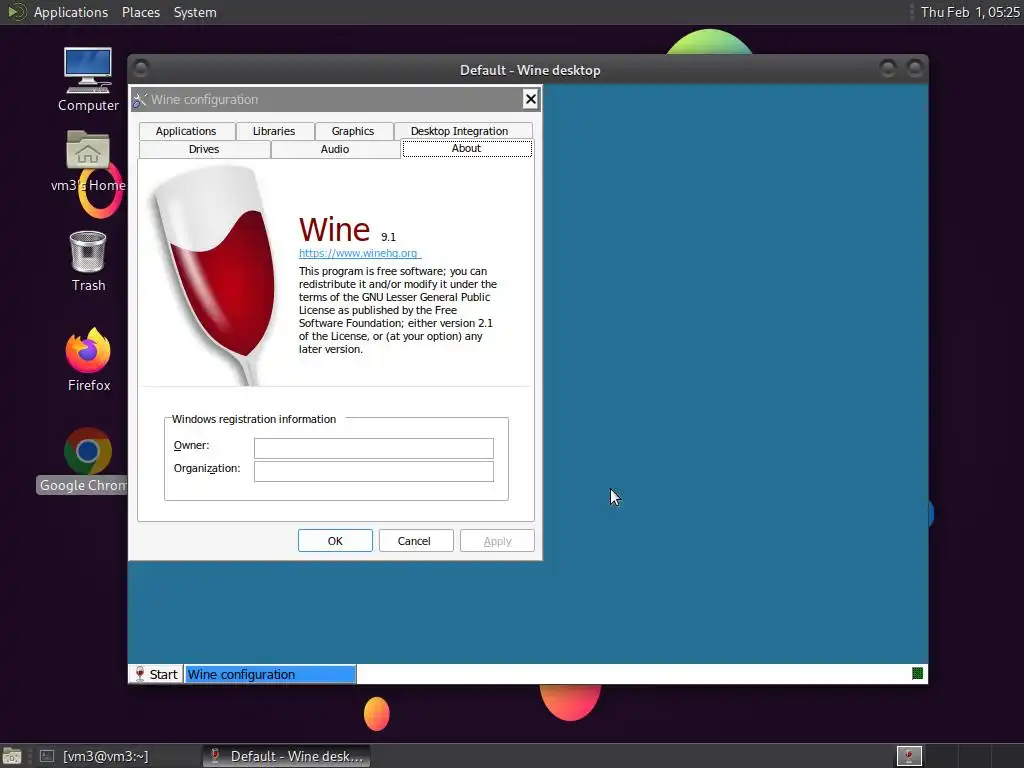Switch to the Applications tab
The width and height of the screenshot is (1024, 768).
tap(186, 131)
